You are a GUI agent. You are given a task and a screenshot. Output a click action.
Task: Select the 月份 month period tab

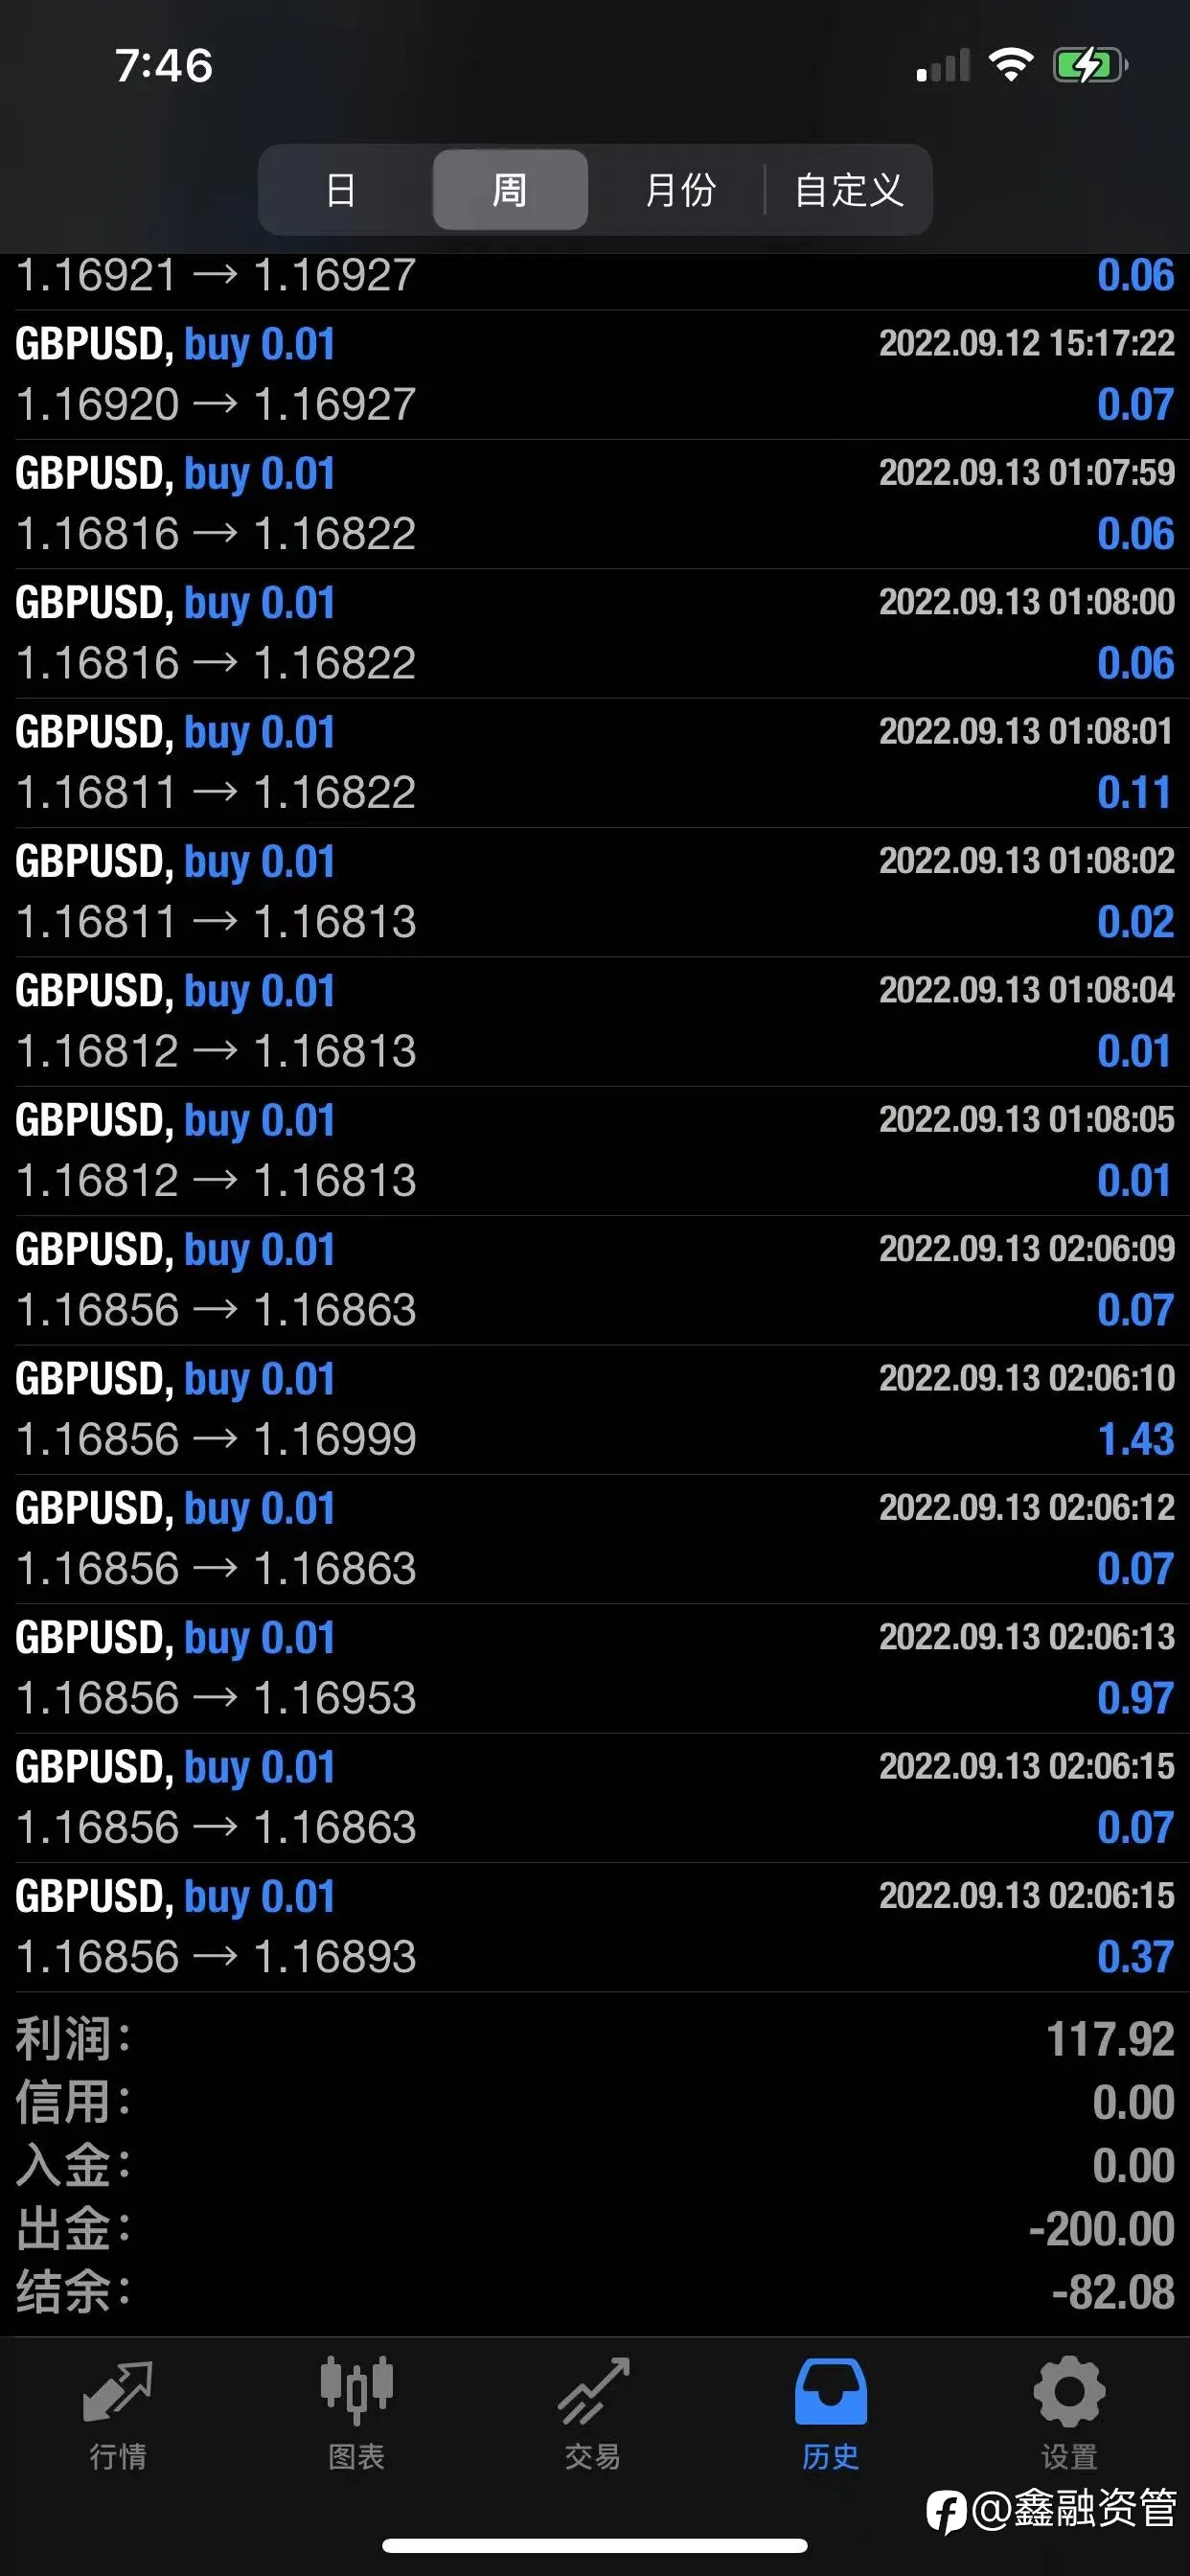(680, 190)
